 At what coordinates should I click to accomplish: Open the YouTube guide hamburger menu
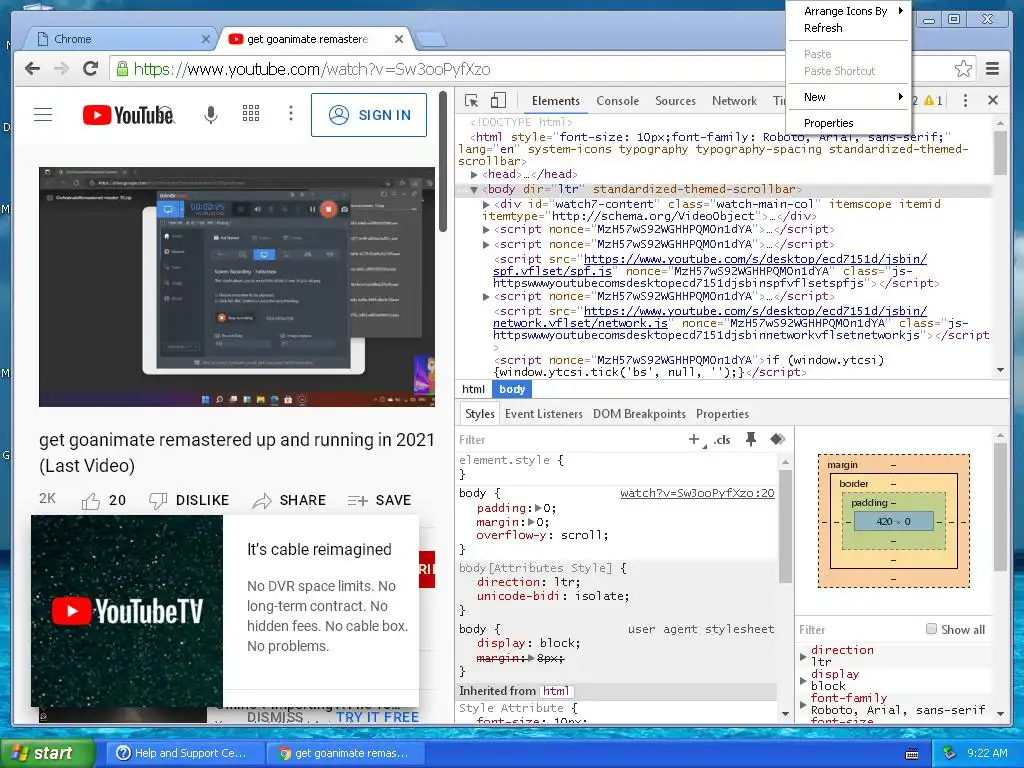(x=43, y=115)
